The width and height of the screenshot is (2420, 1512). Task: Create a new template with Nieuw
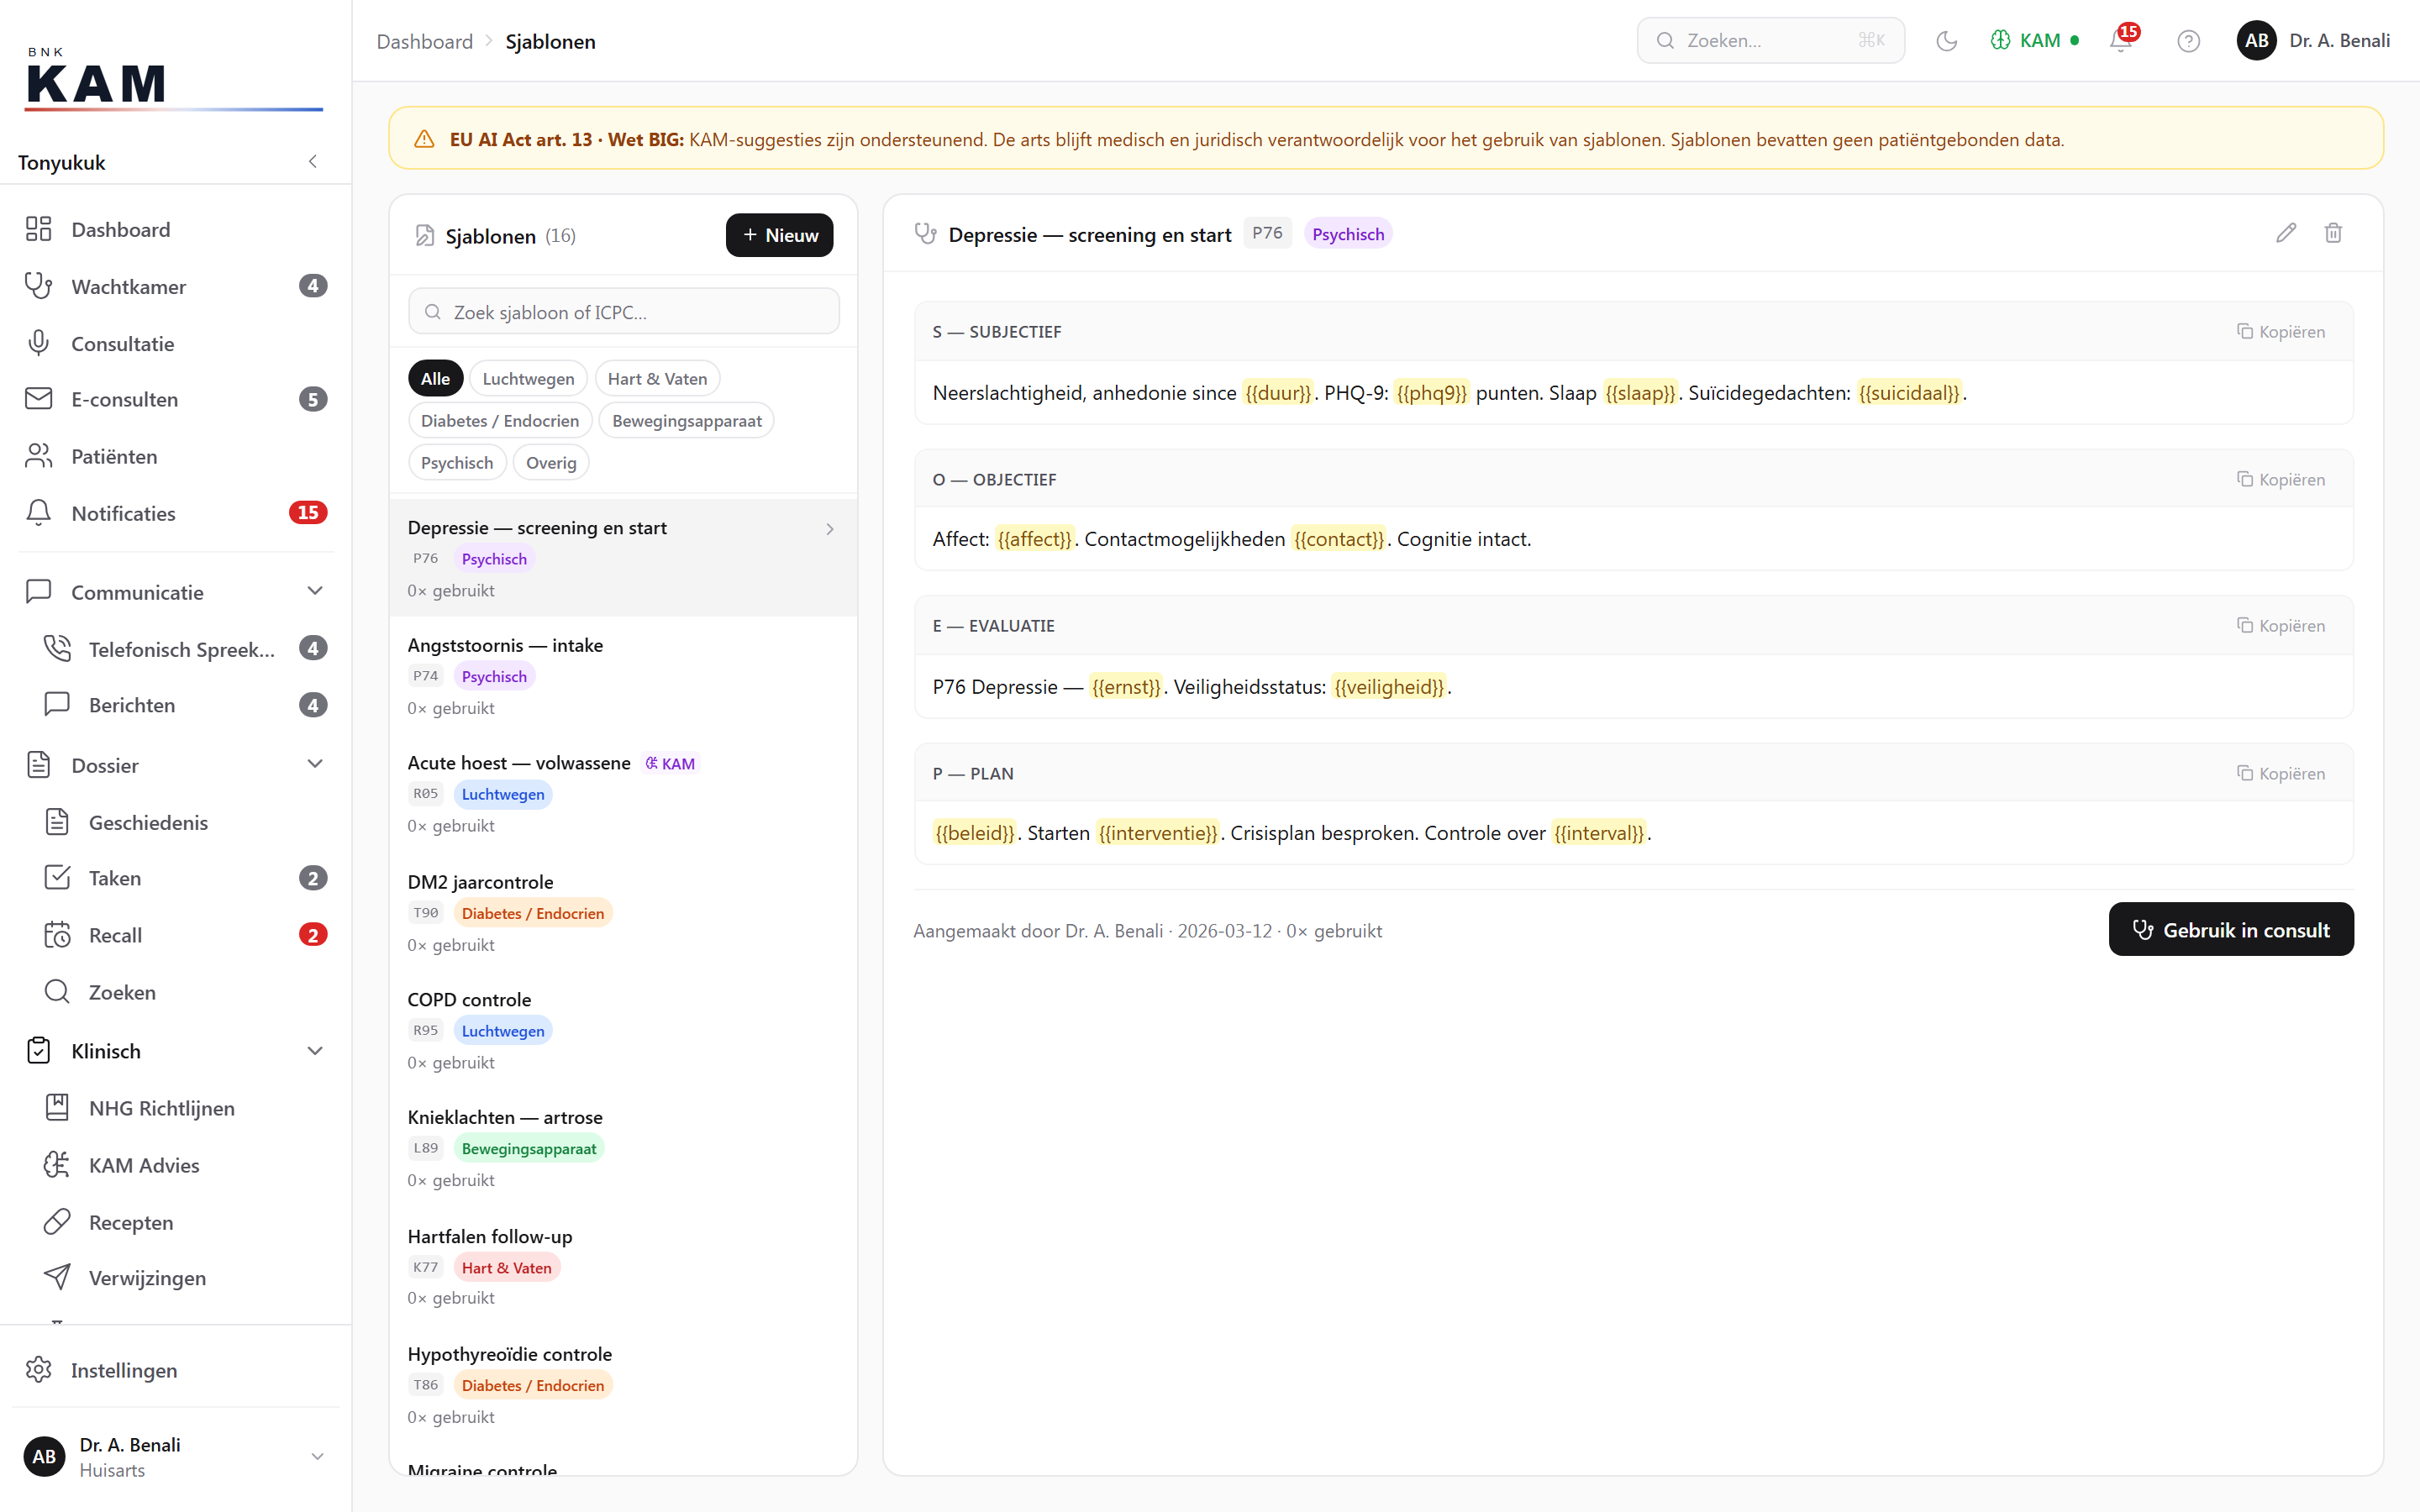[779, 235]
